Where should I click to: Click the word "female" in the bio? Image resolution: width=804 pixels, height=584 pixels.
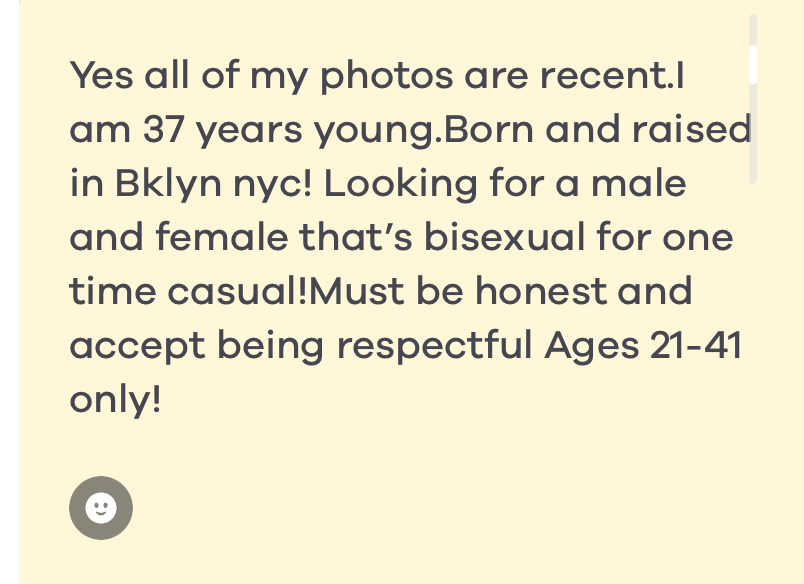coord(223,238)
